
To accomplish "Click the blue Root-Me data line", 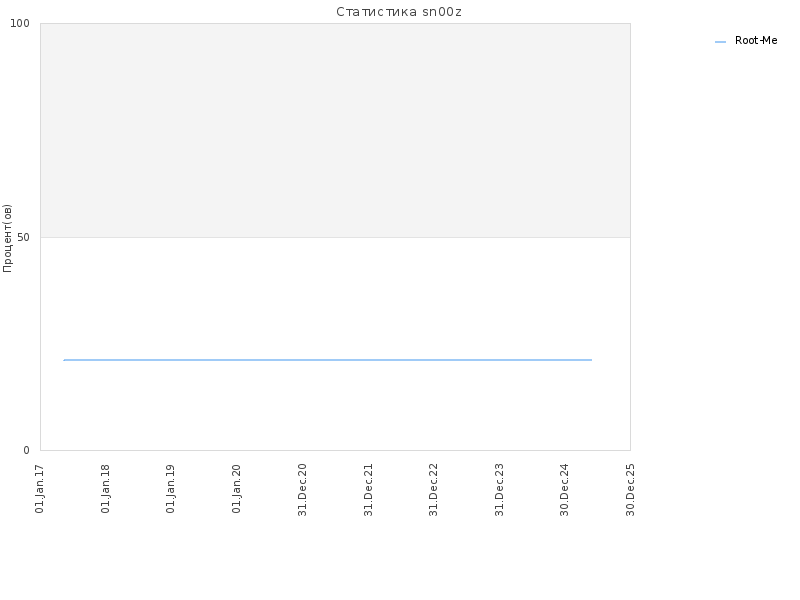I will [328, 360].
